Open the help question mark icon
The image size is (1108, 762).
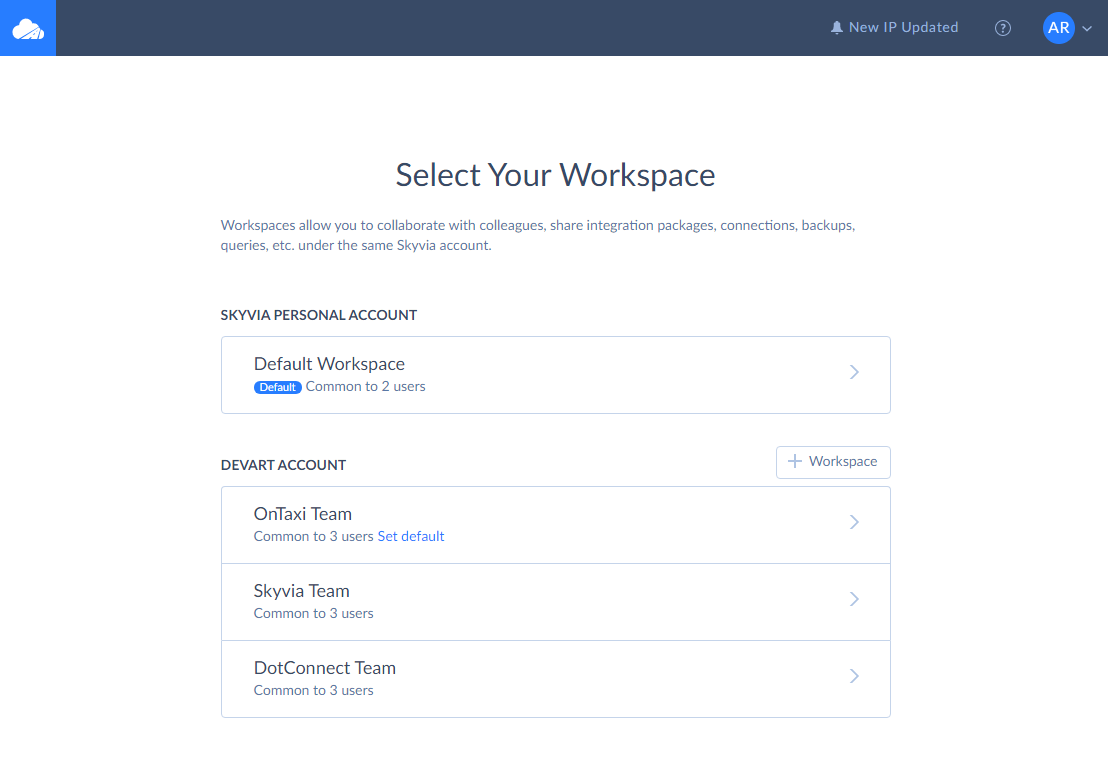pos(1003,28)
